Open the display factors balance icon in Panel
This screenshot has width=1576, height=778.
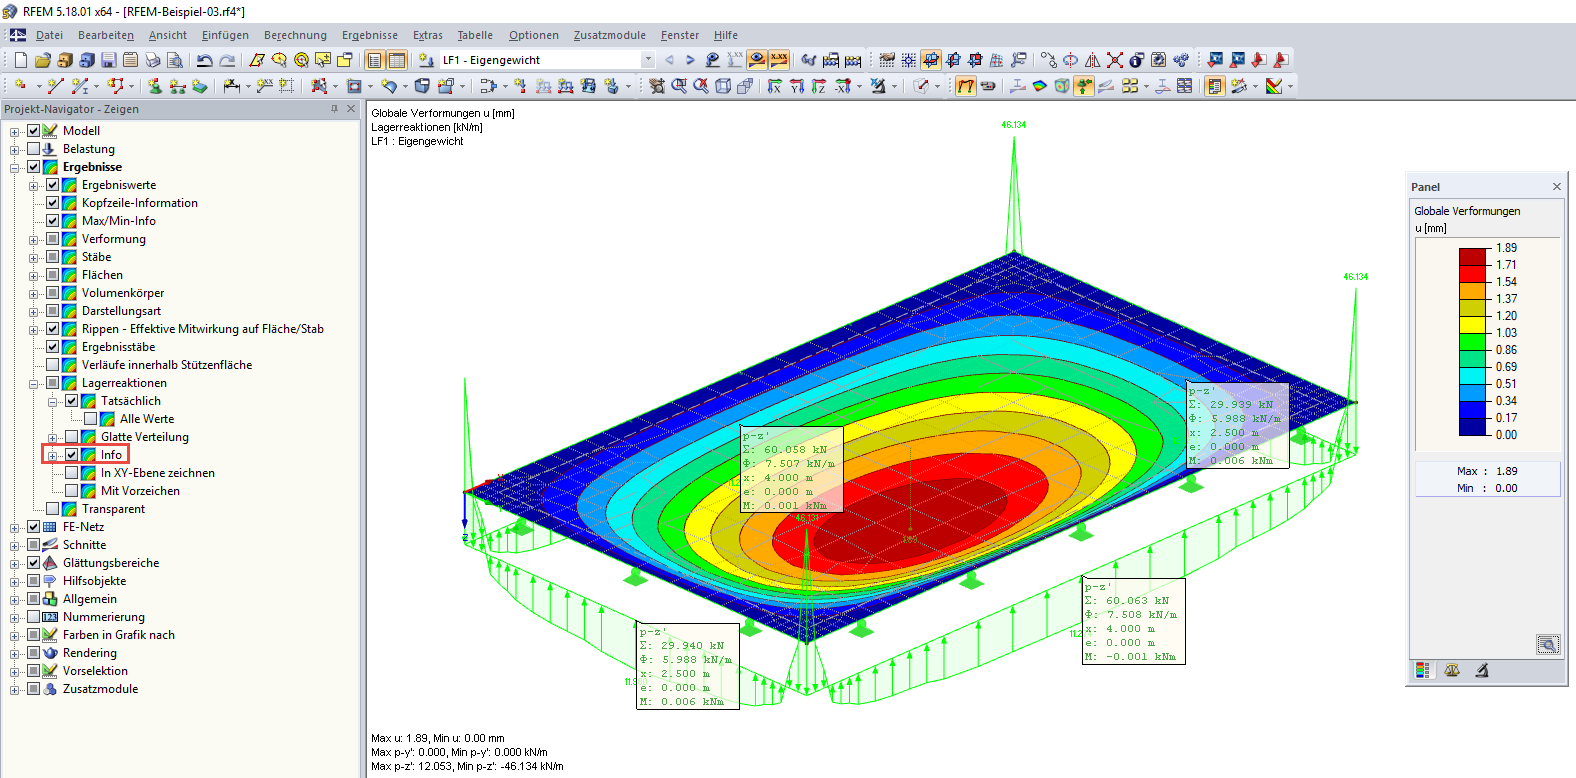[x=1452, y=671]
